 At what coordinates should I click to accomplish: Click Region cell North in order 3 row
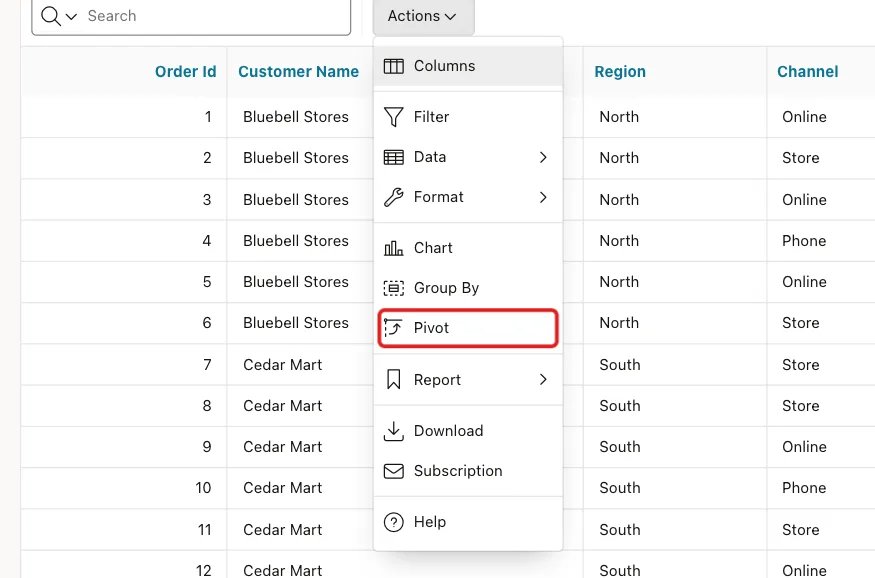[x=619, y=200]
